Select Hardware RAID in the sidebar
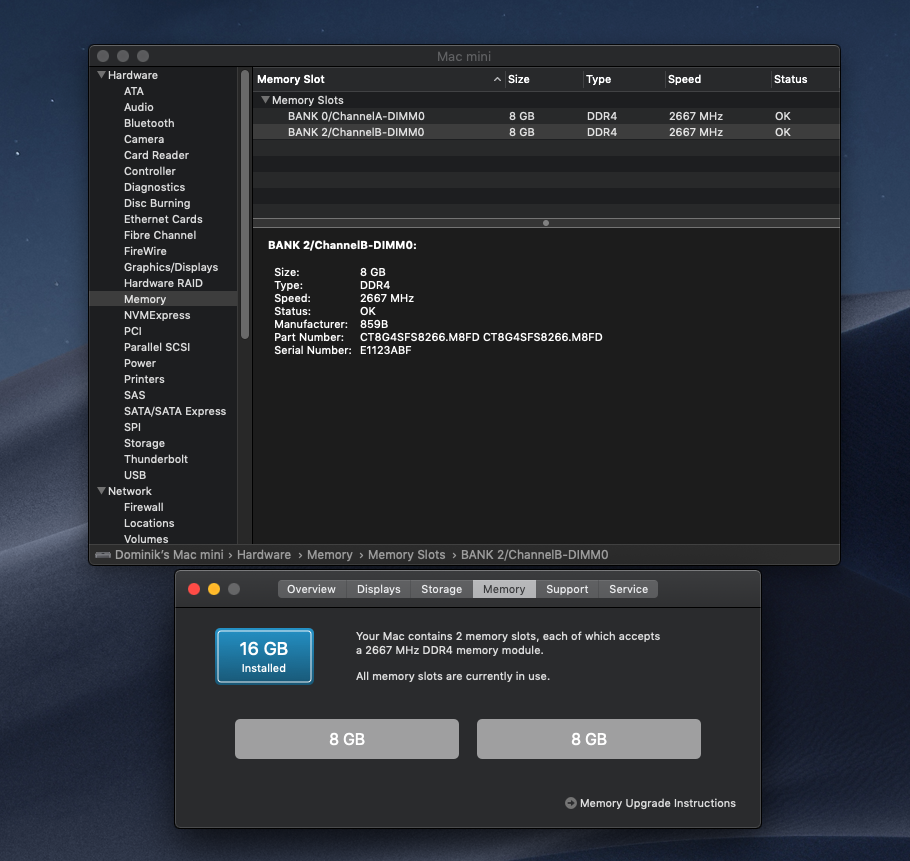The height and width of the screenshot is (861, 910). (x=163, y=283)
